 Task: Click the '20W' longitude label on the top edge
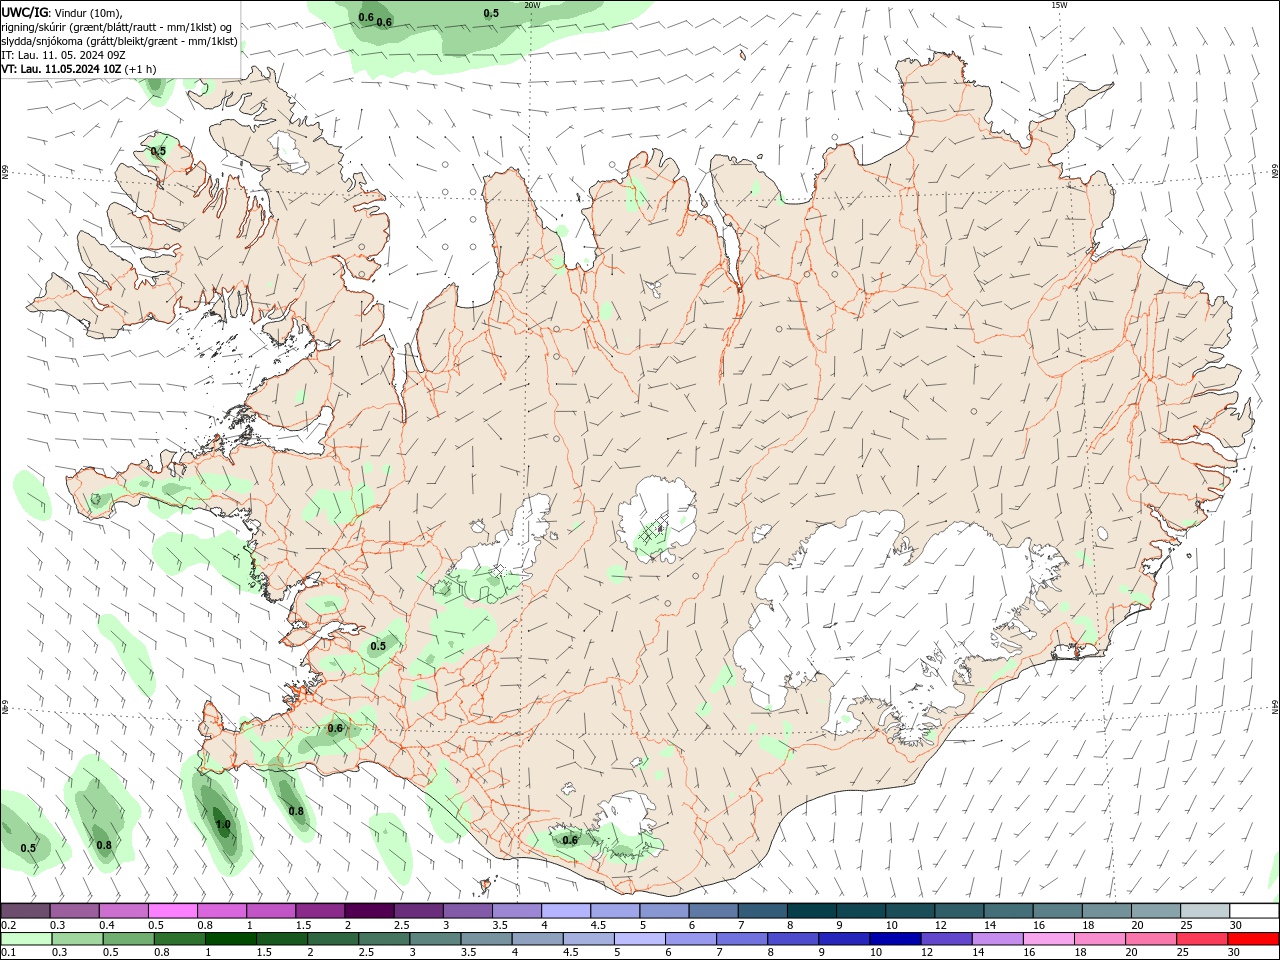pyautogui.click(x=532, y=5)
